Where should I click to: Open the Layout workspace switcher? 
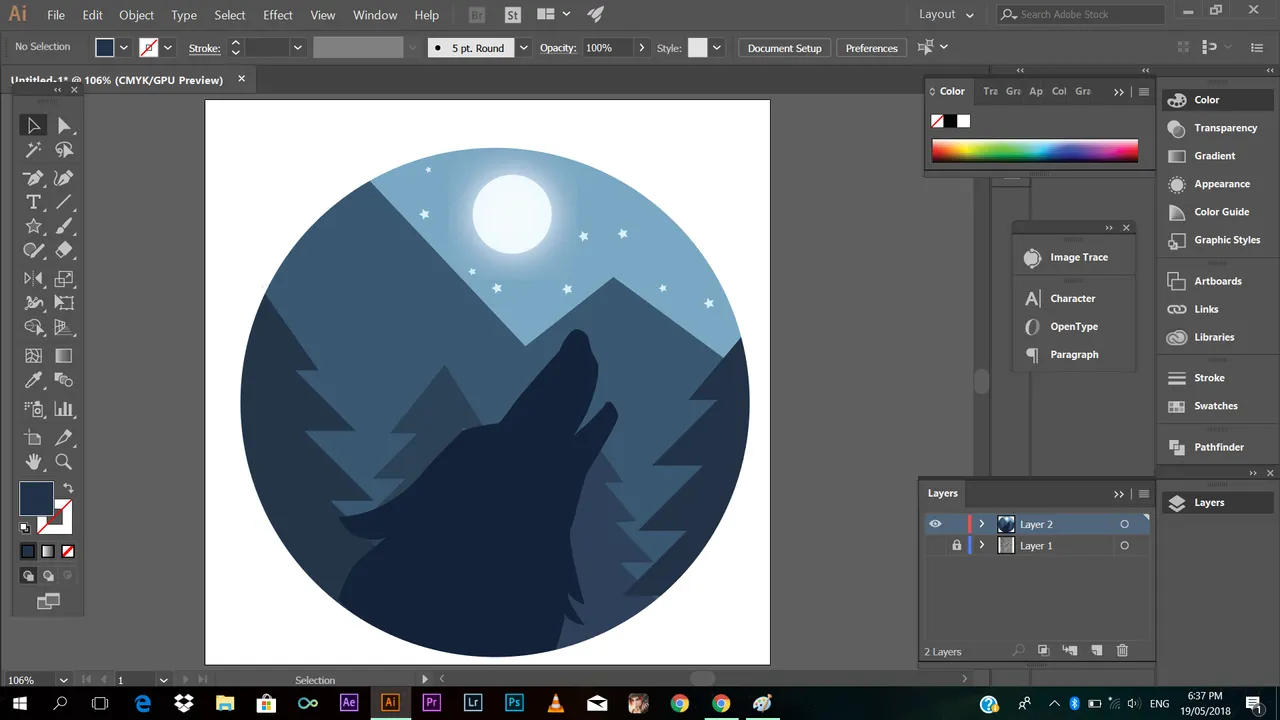click(x=946, y=14)
